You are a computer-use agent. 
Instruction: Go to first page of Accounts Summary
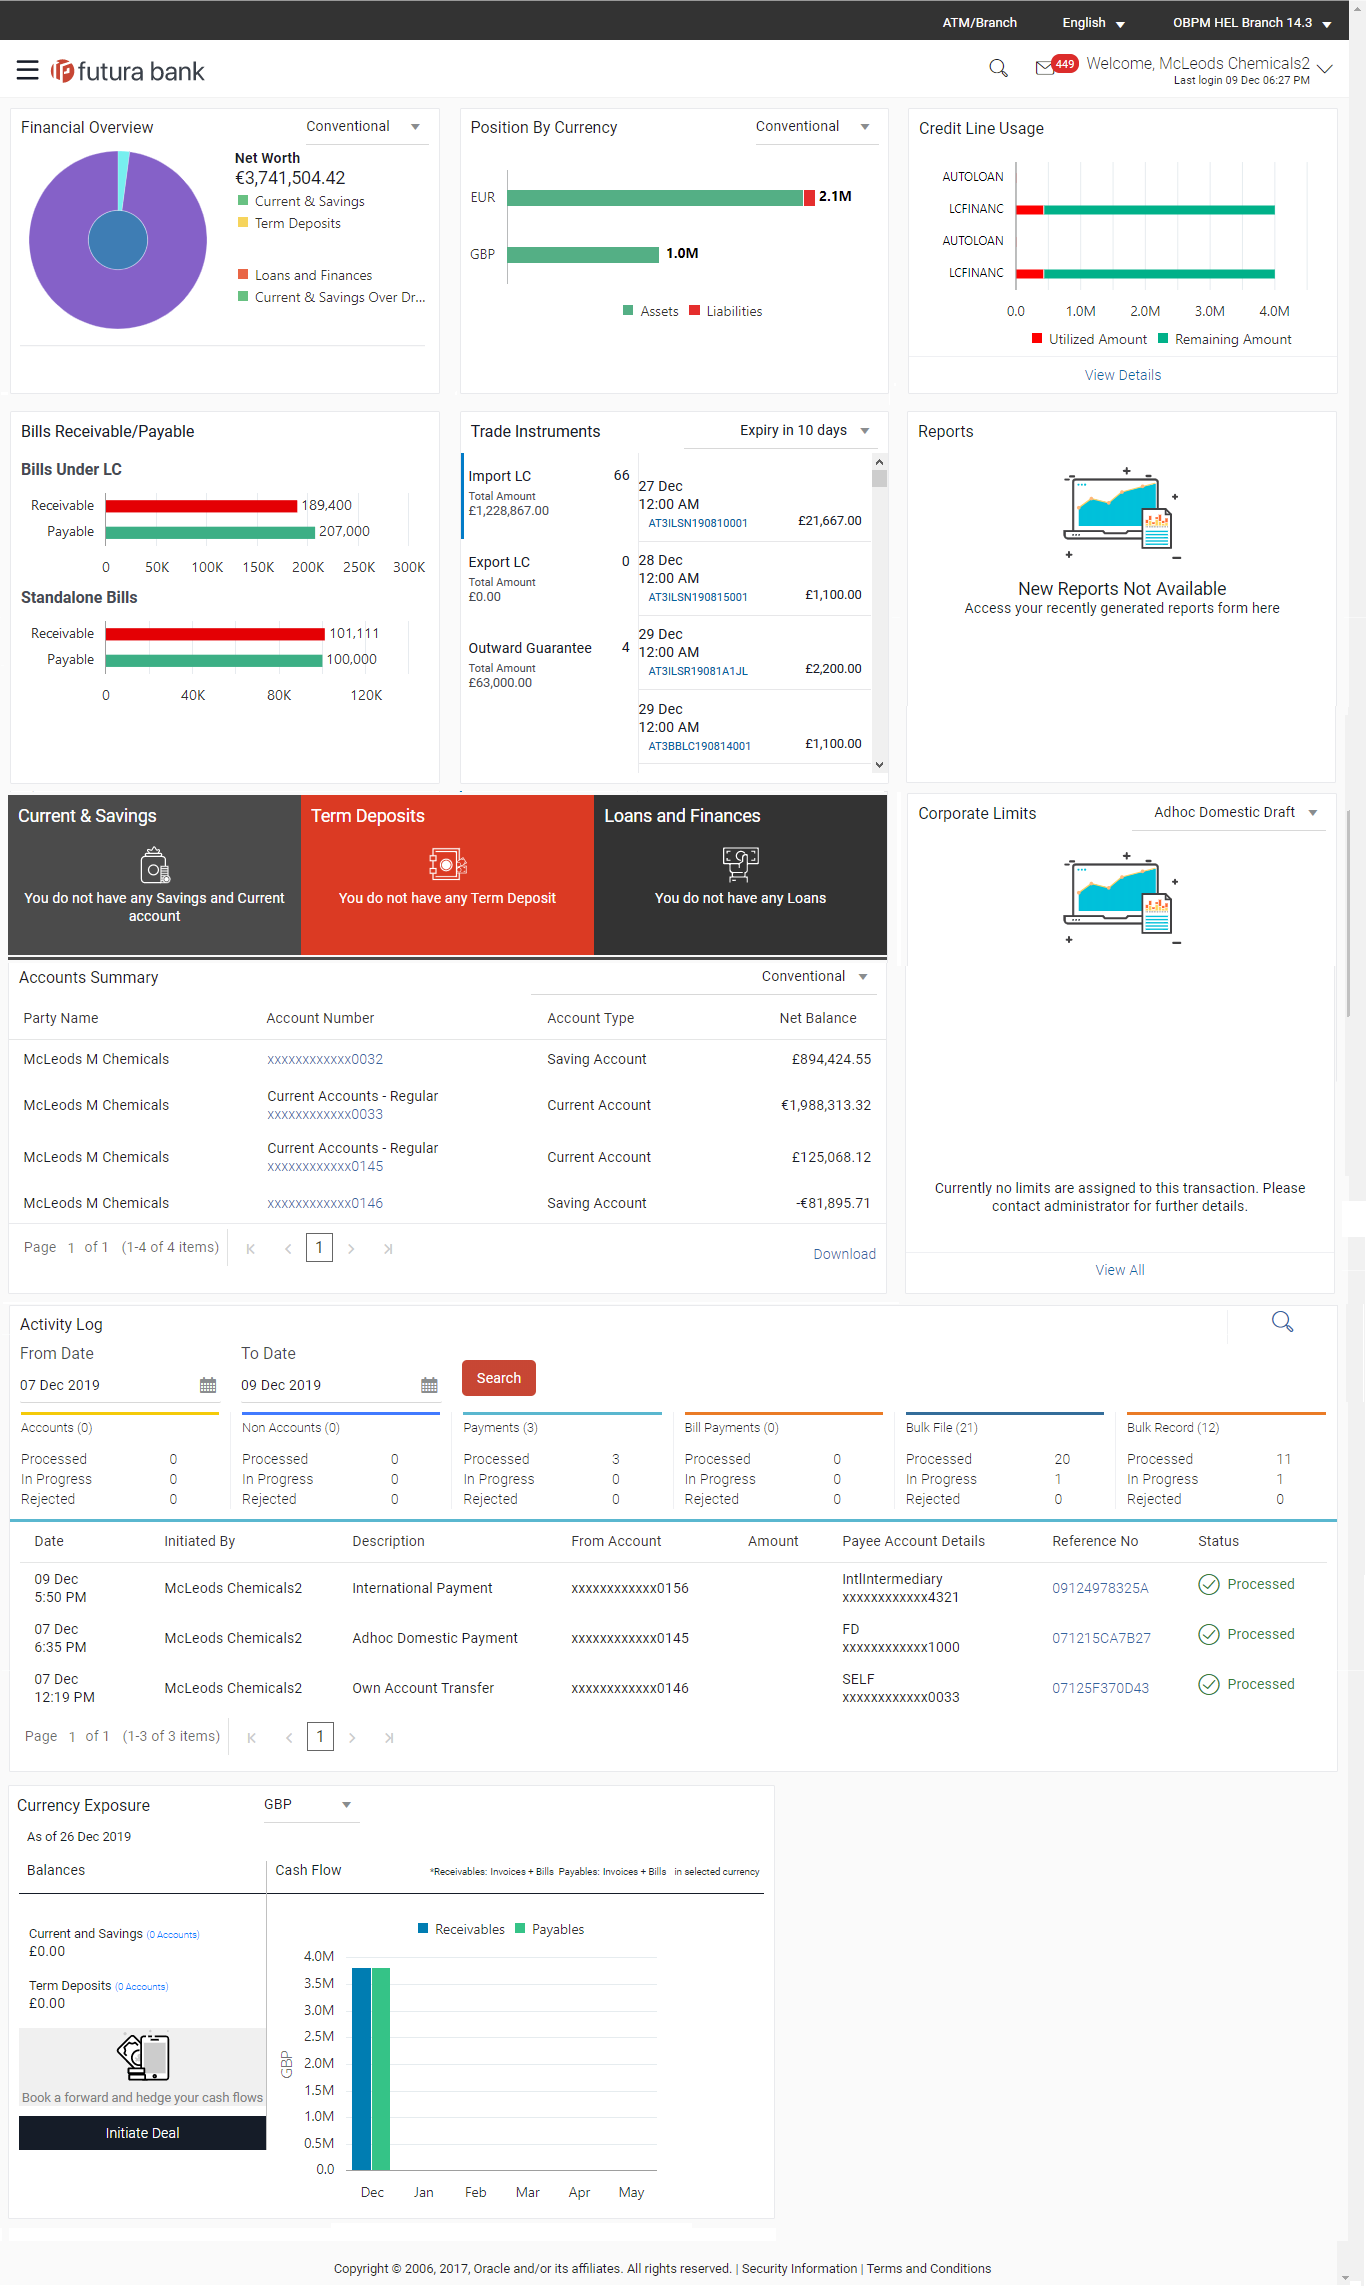(250, 1248)
